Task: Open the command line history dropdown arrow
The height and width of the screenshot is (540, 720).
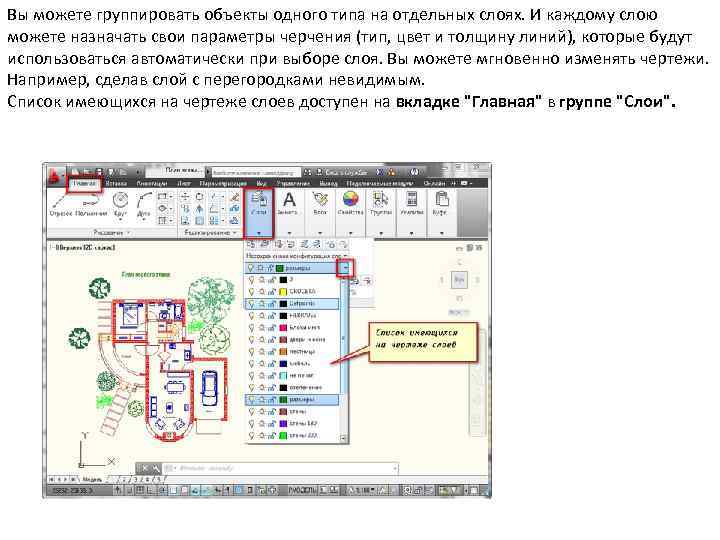Action: pos(395,468)
